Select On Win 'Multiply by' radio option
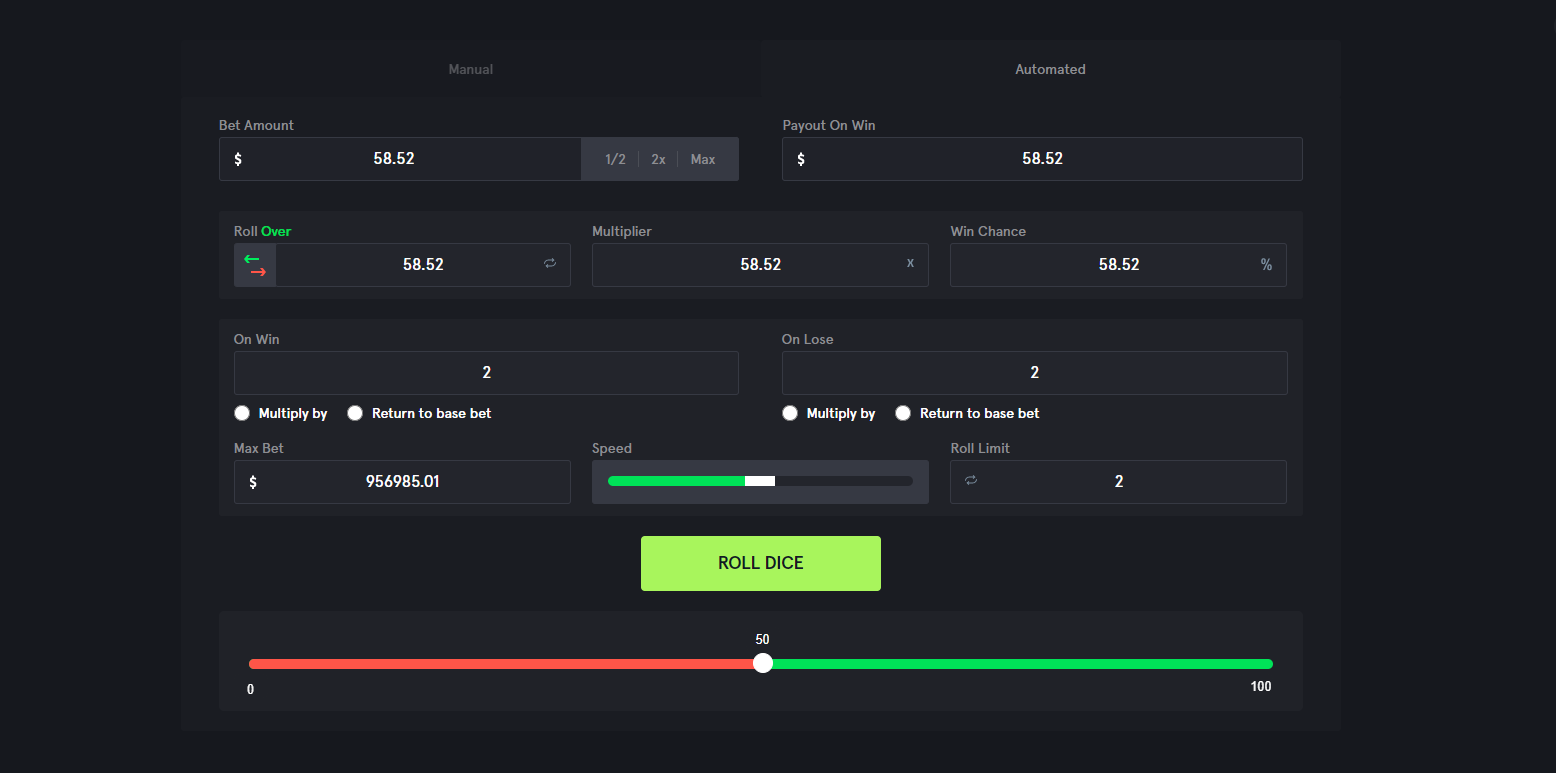The height and width of the screenshot is (773, 1556). (242, 413)
